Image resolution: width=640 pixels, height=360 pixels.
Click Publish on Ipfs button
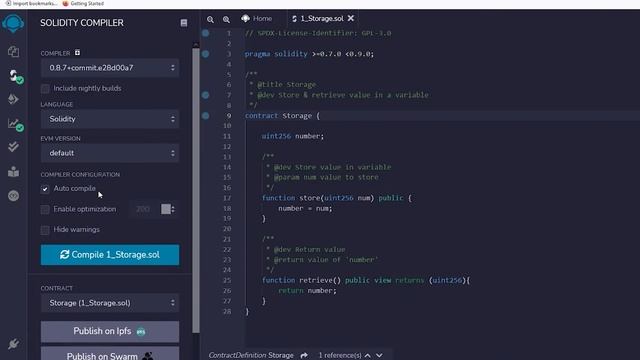[x=110, y=331]
